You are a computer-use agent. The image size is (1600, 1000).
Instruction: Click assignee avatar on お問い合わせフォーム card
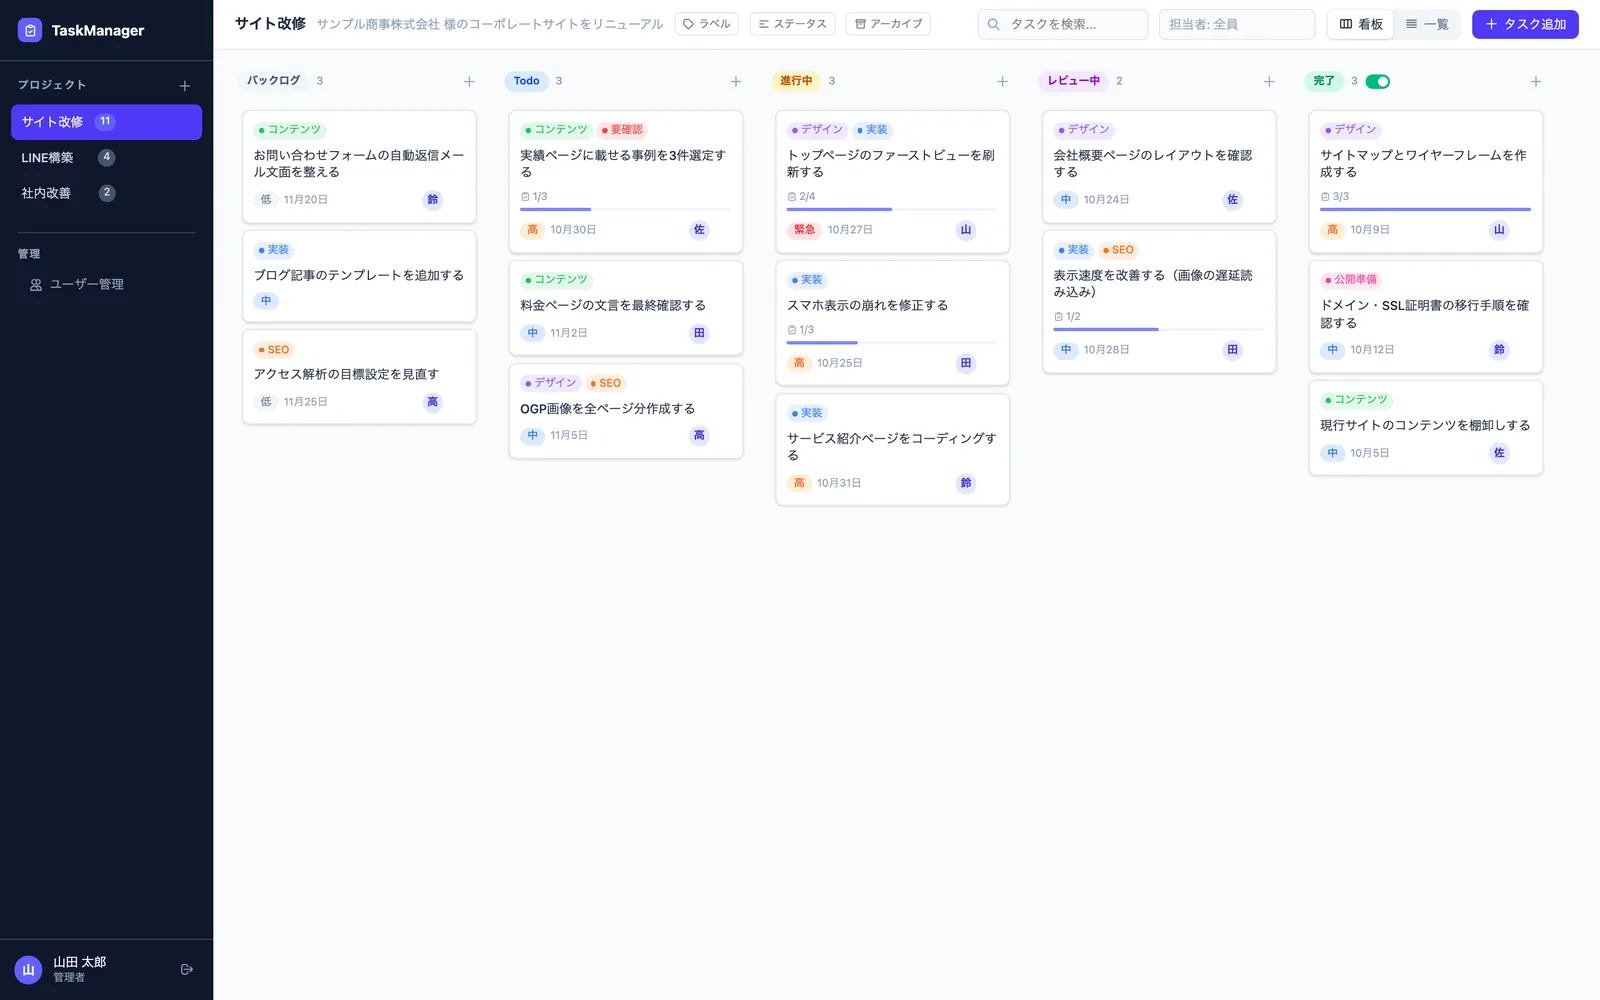[433, 199]
